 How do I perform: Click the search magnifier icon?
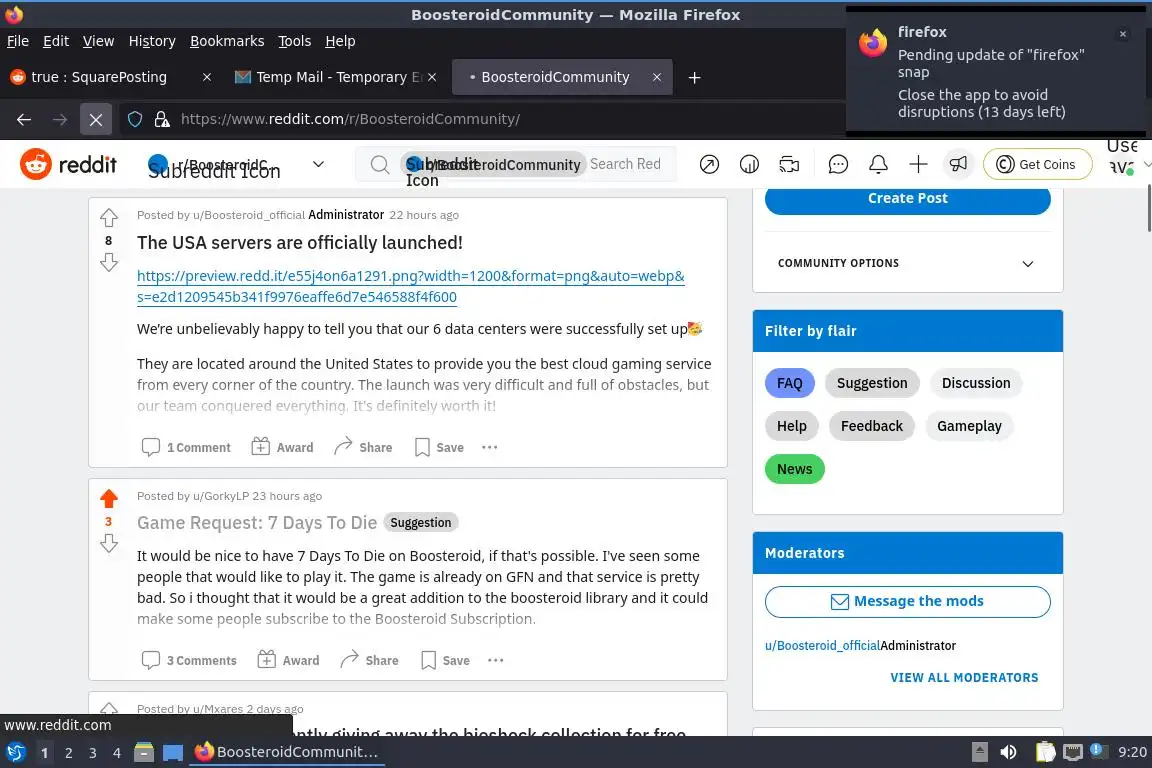pyautogui.click(x=379, y=165)
